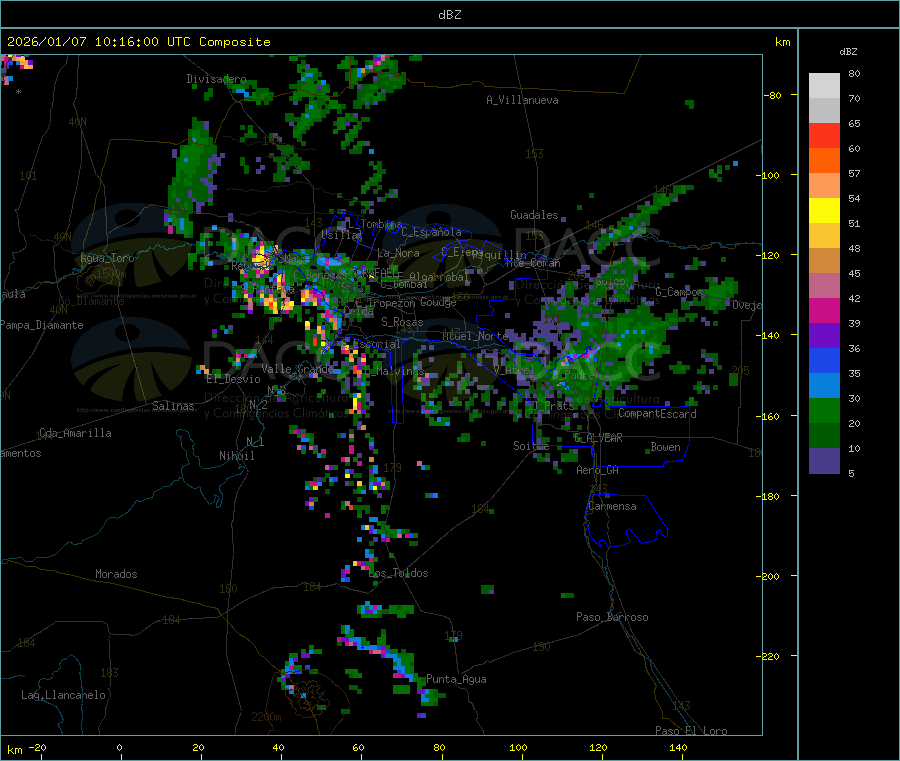Click the Los_Toldos label

click(x=398, y=573)
